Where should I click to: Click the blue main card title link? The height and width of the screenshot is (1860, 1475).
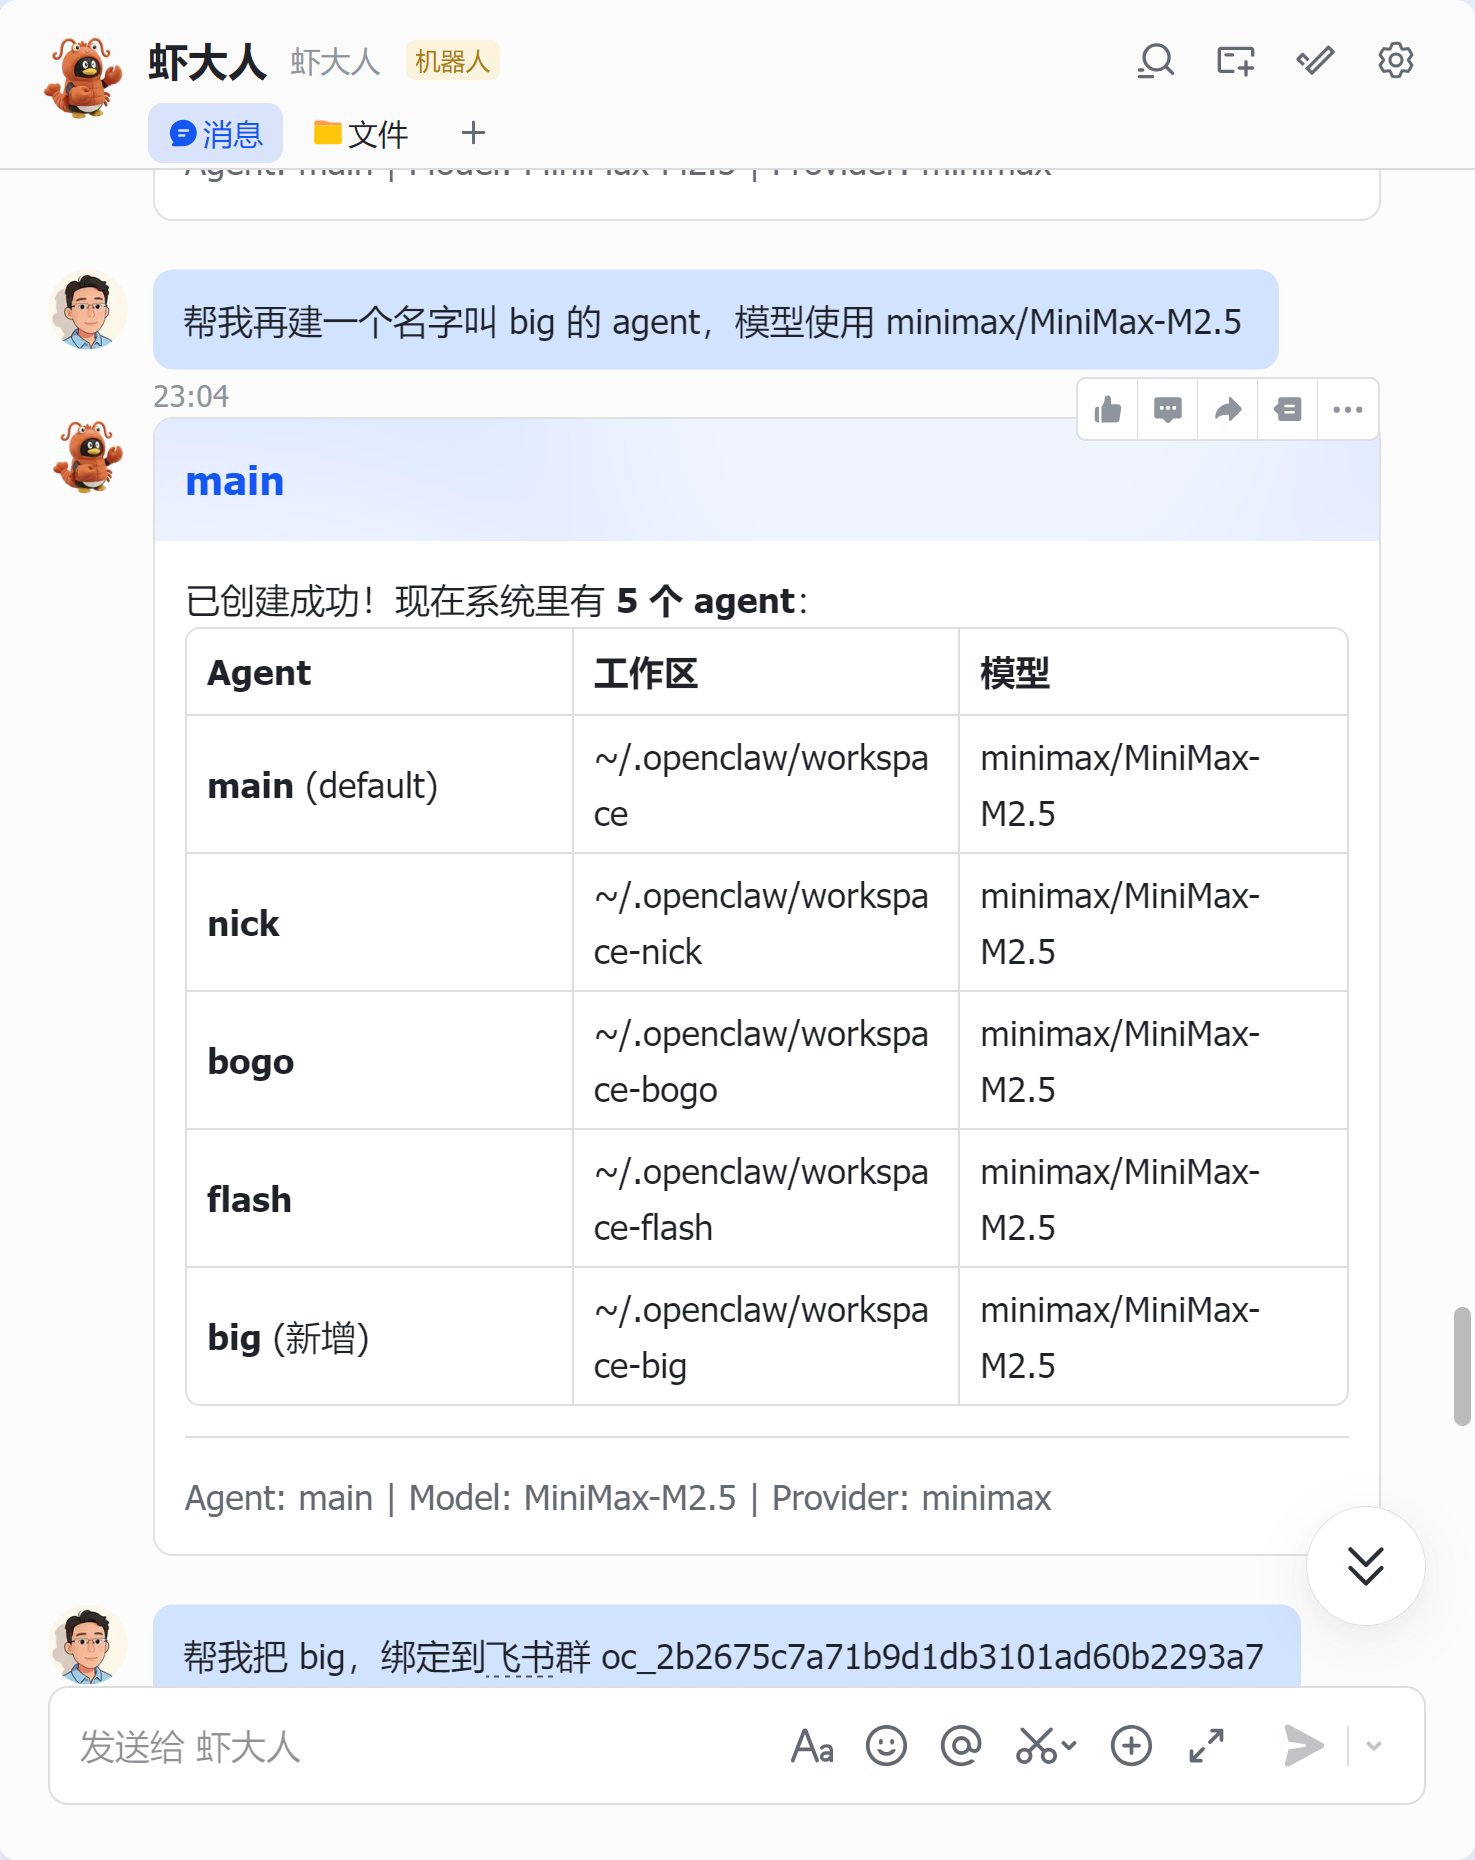[x=235, y=481]
